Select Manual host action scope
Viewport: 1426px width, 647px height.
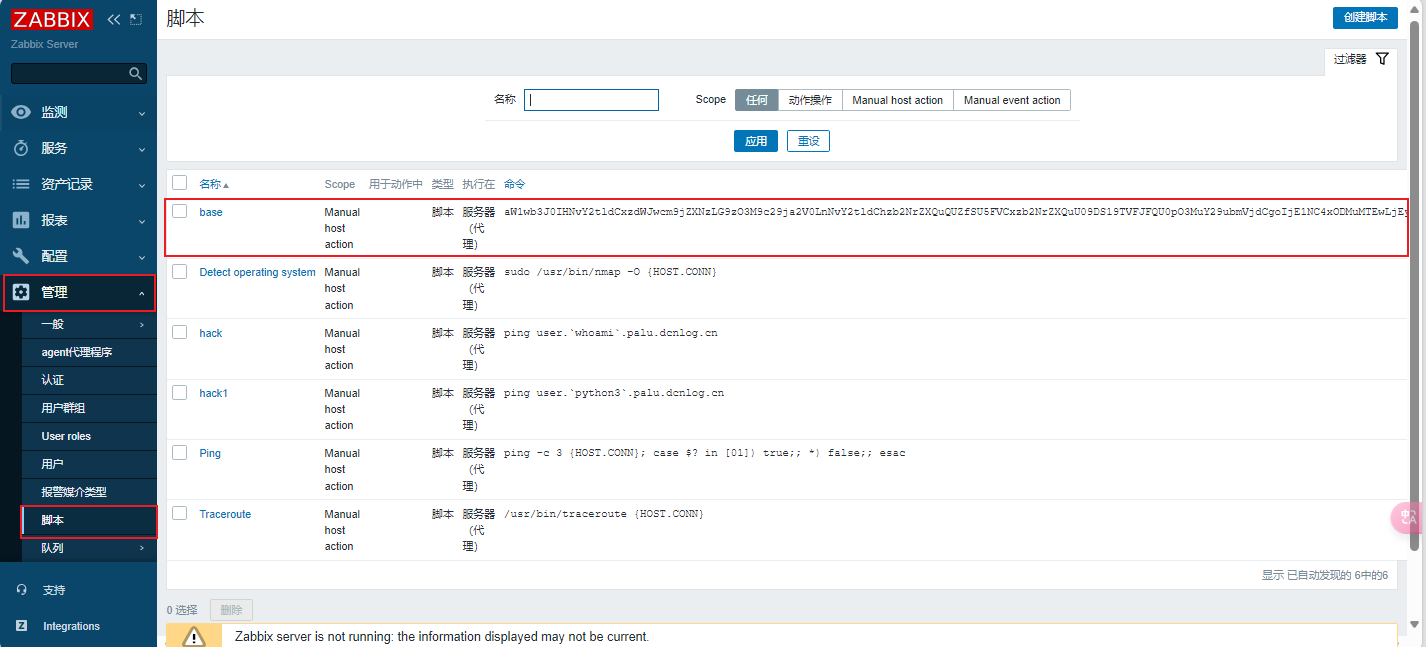(897, 100)
